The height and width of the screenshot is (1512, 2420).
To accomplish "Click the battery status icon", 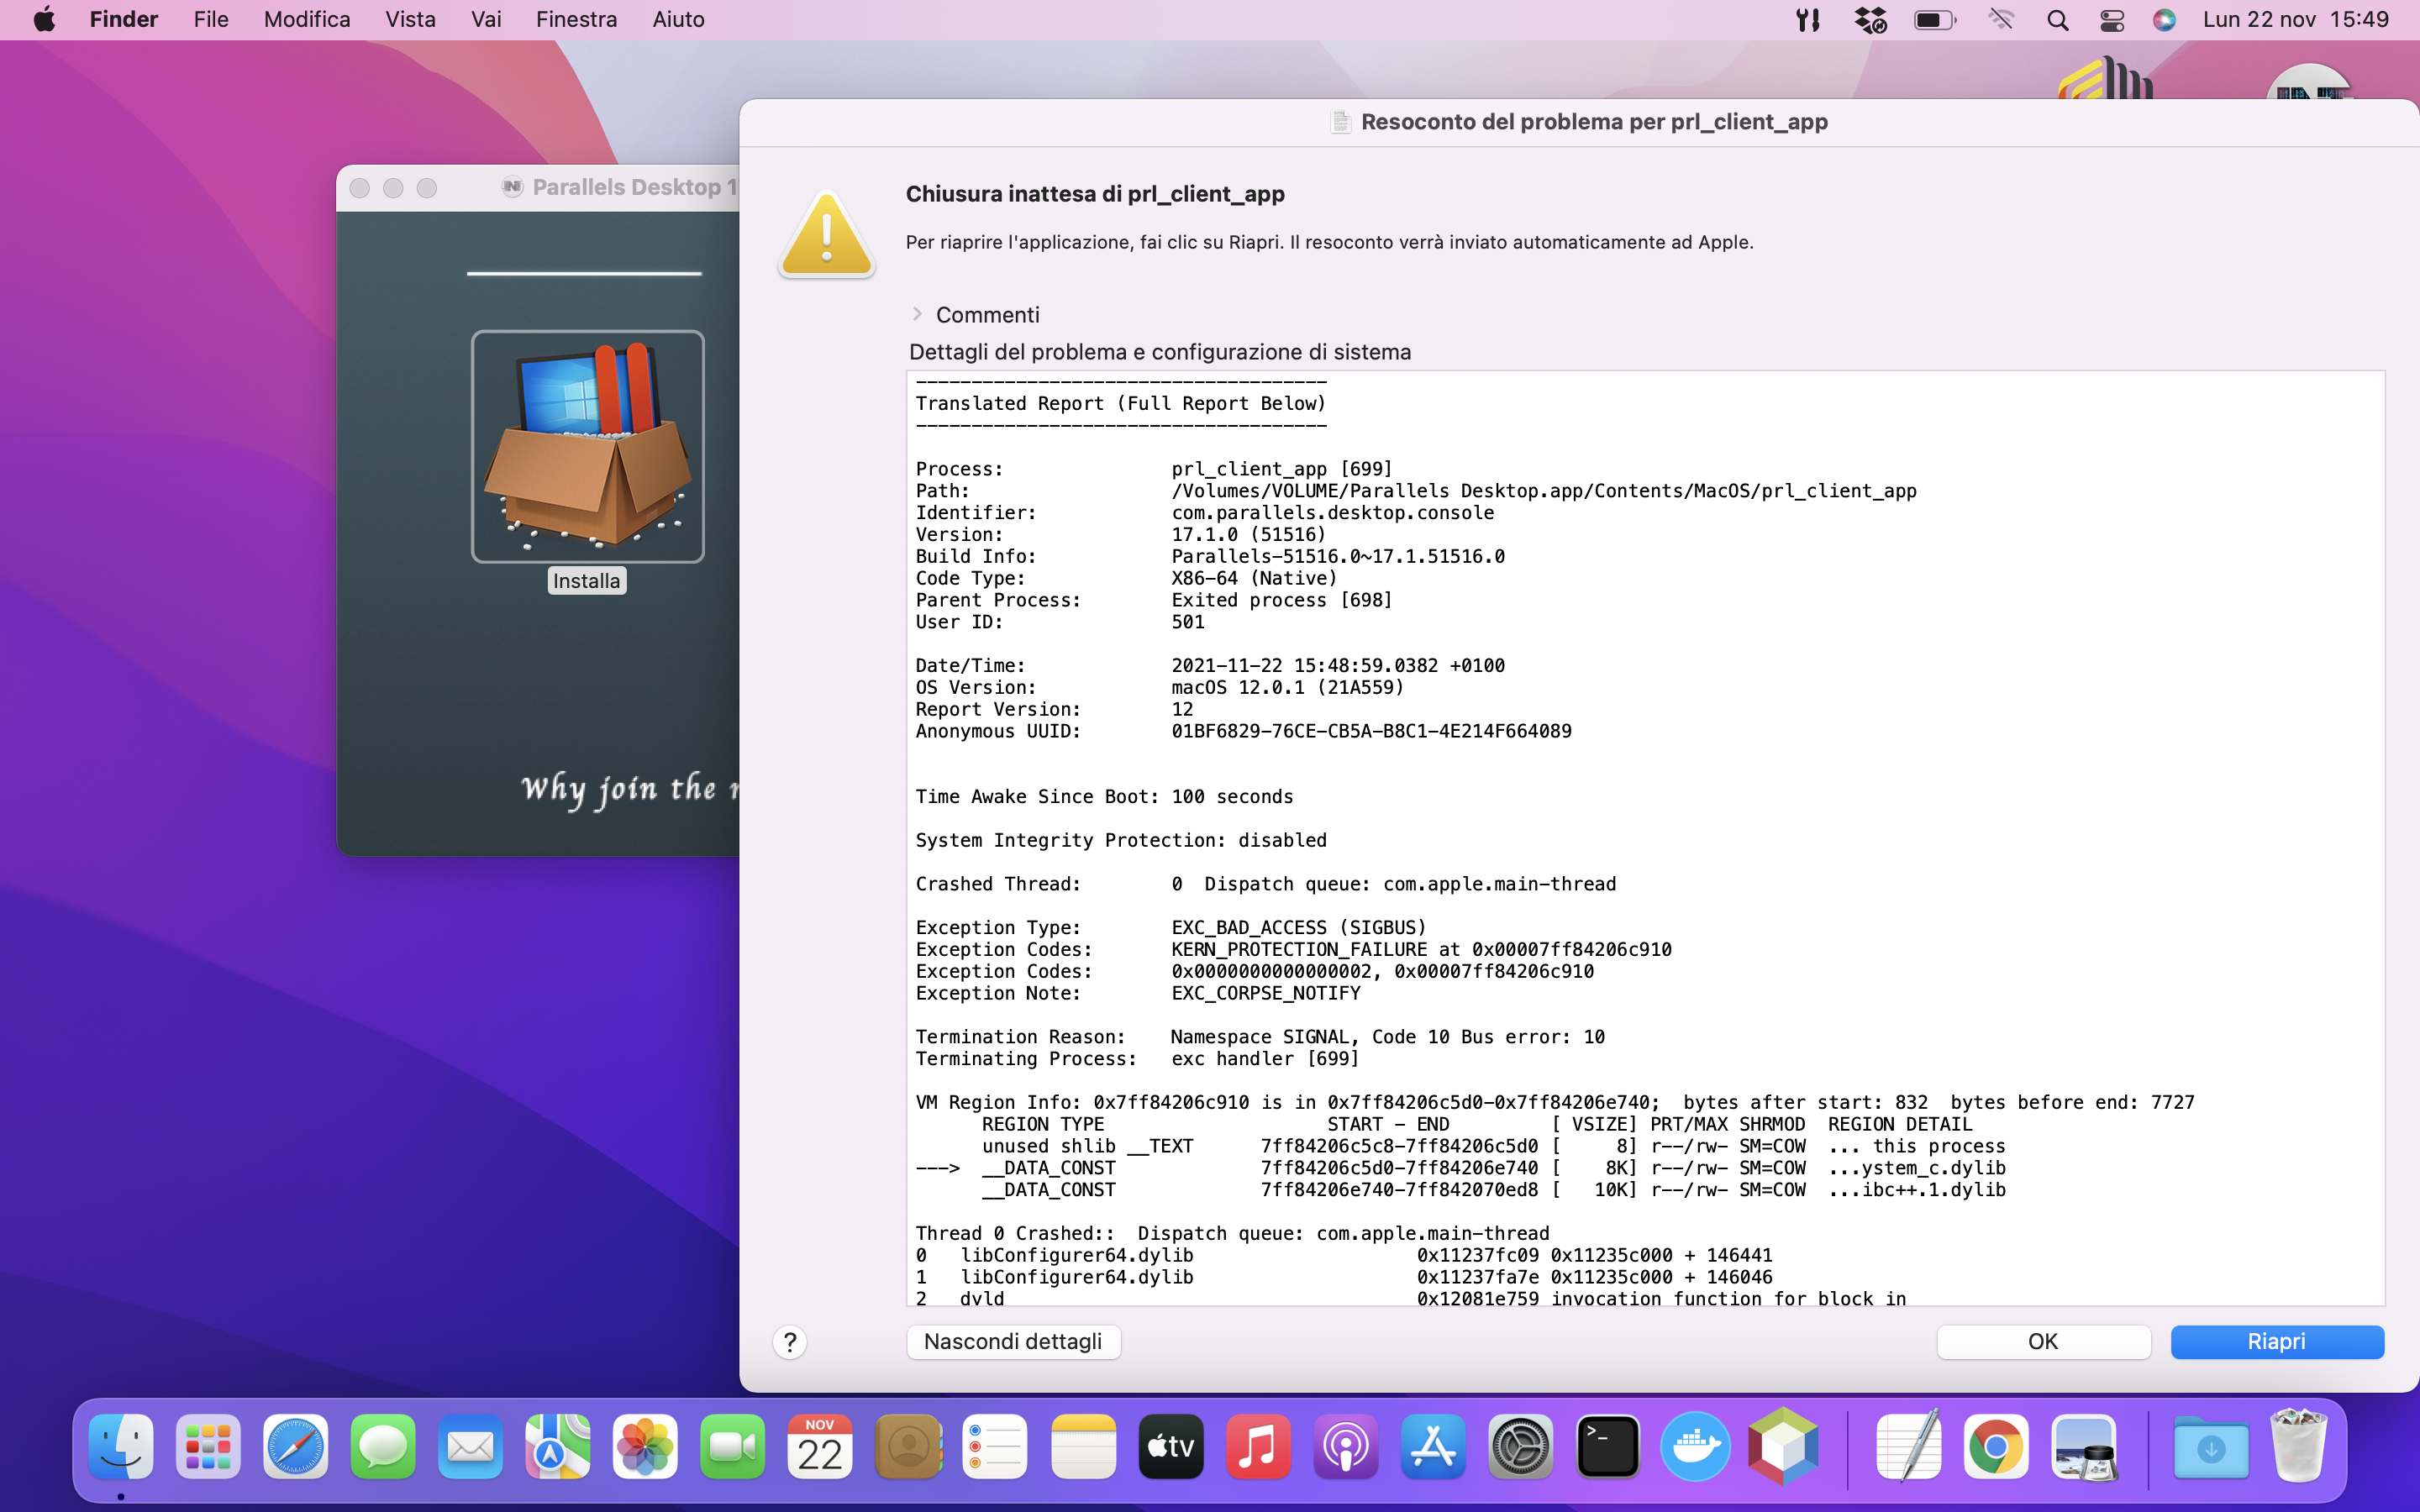I will [1934, 20].
